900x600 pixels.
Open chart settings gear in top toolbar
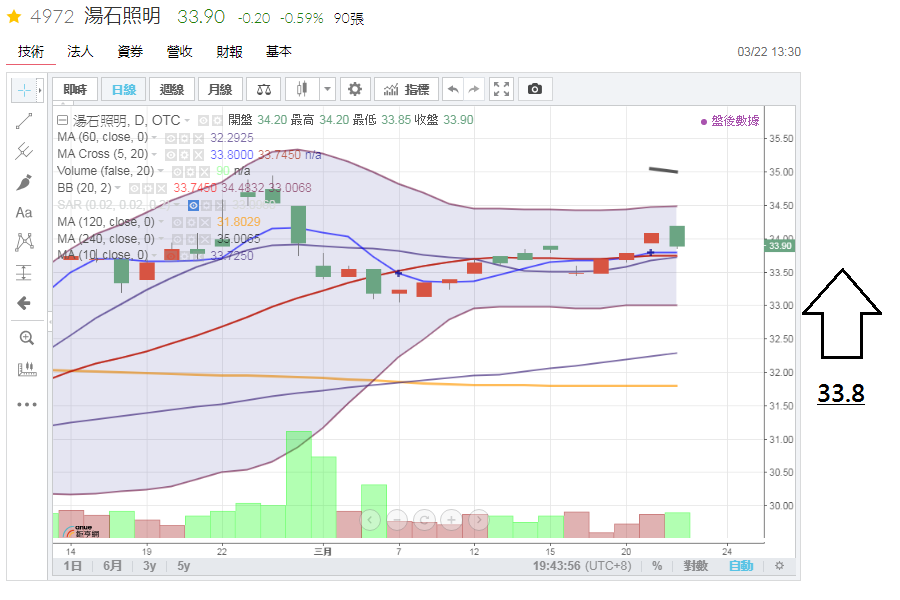click(355, 90)
